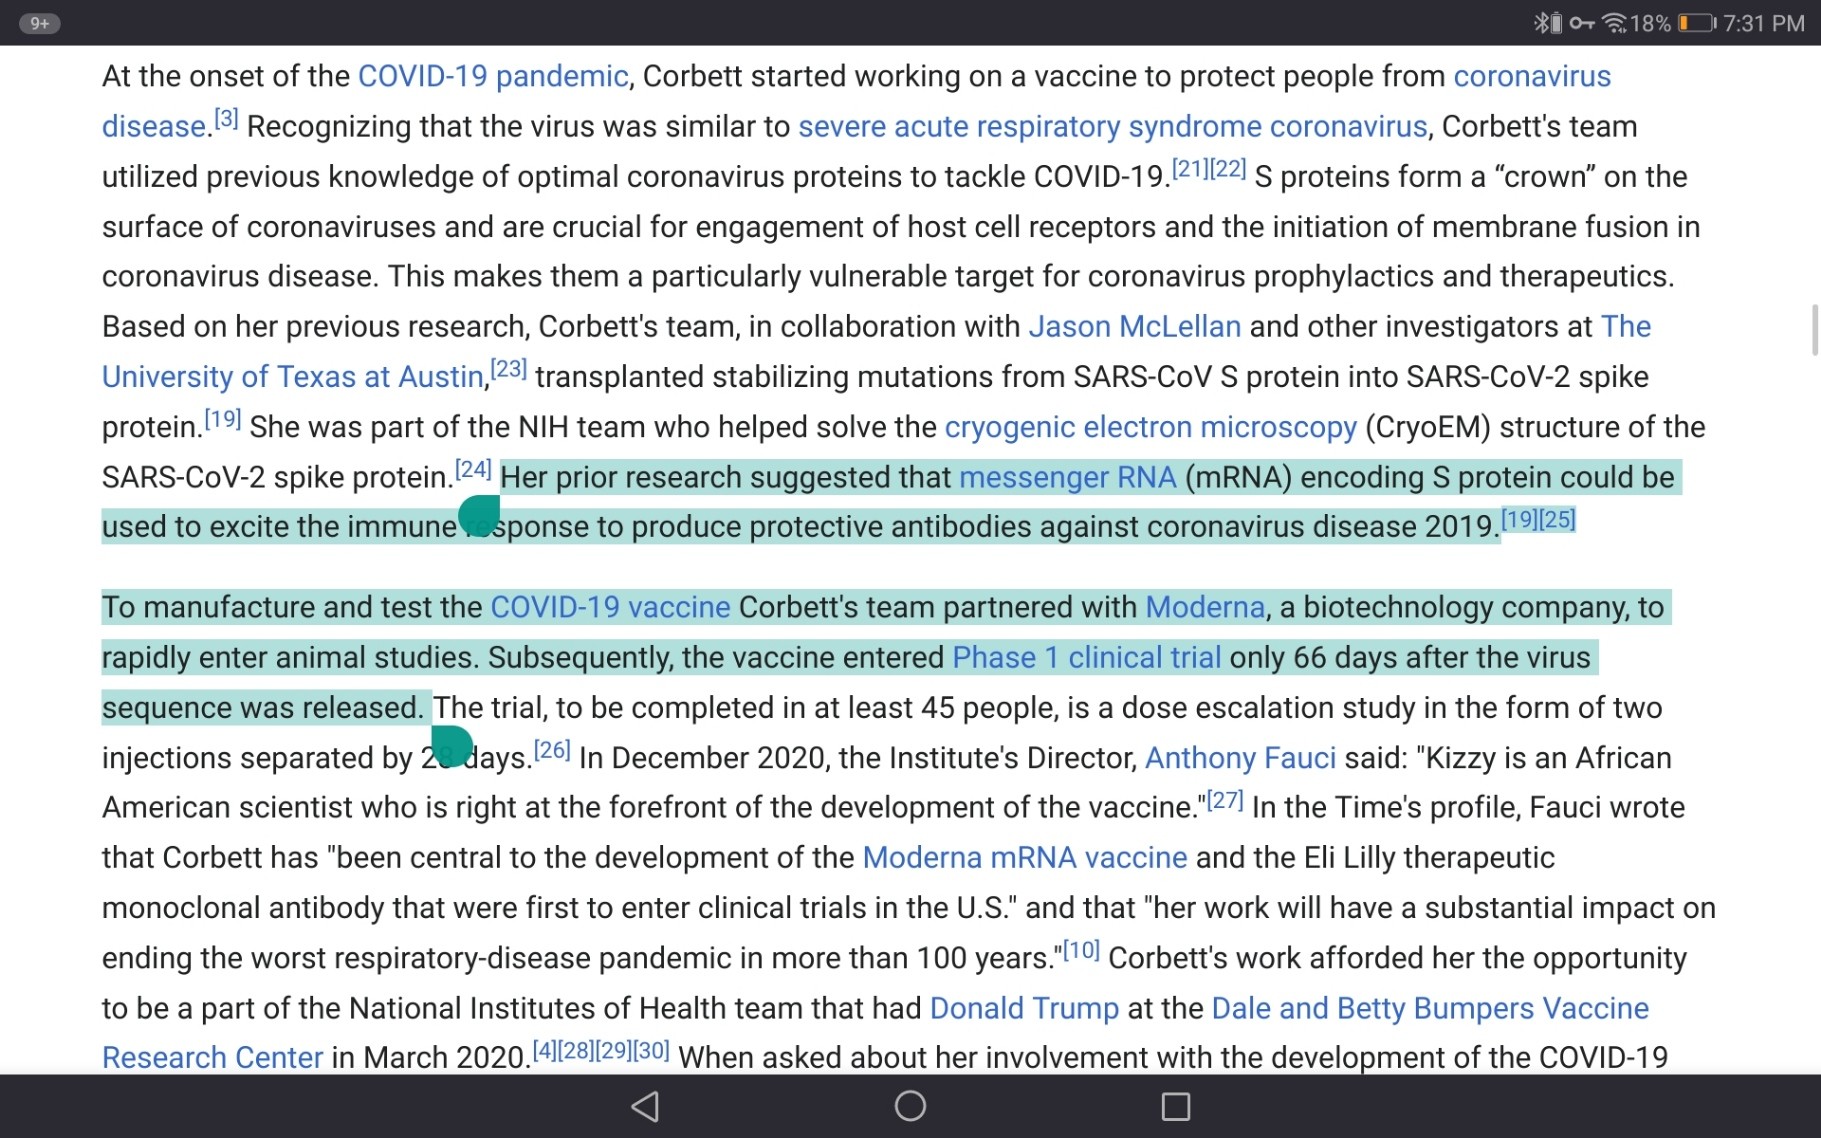Grab the selection start handle
This screenshot has height=1138, width=1821.
pos(480,515)
